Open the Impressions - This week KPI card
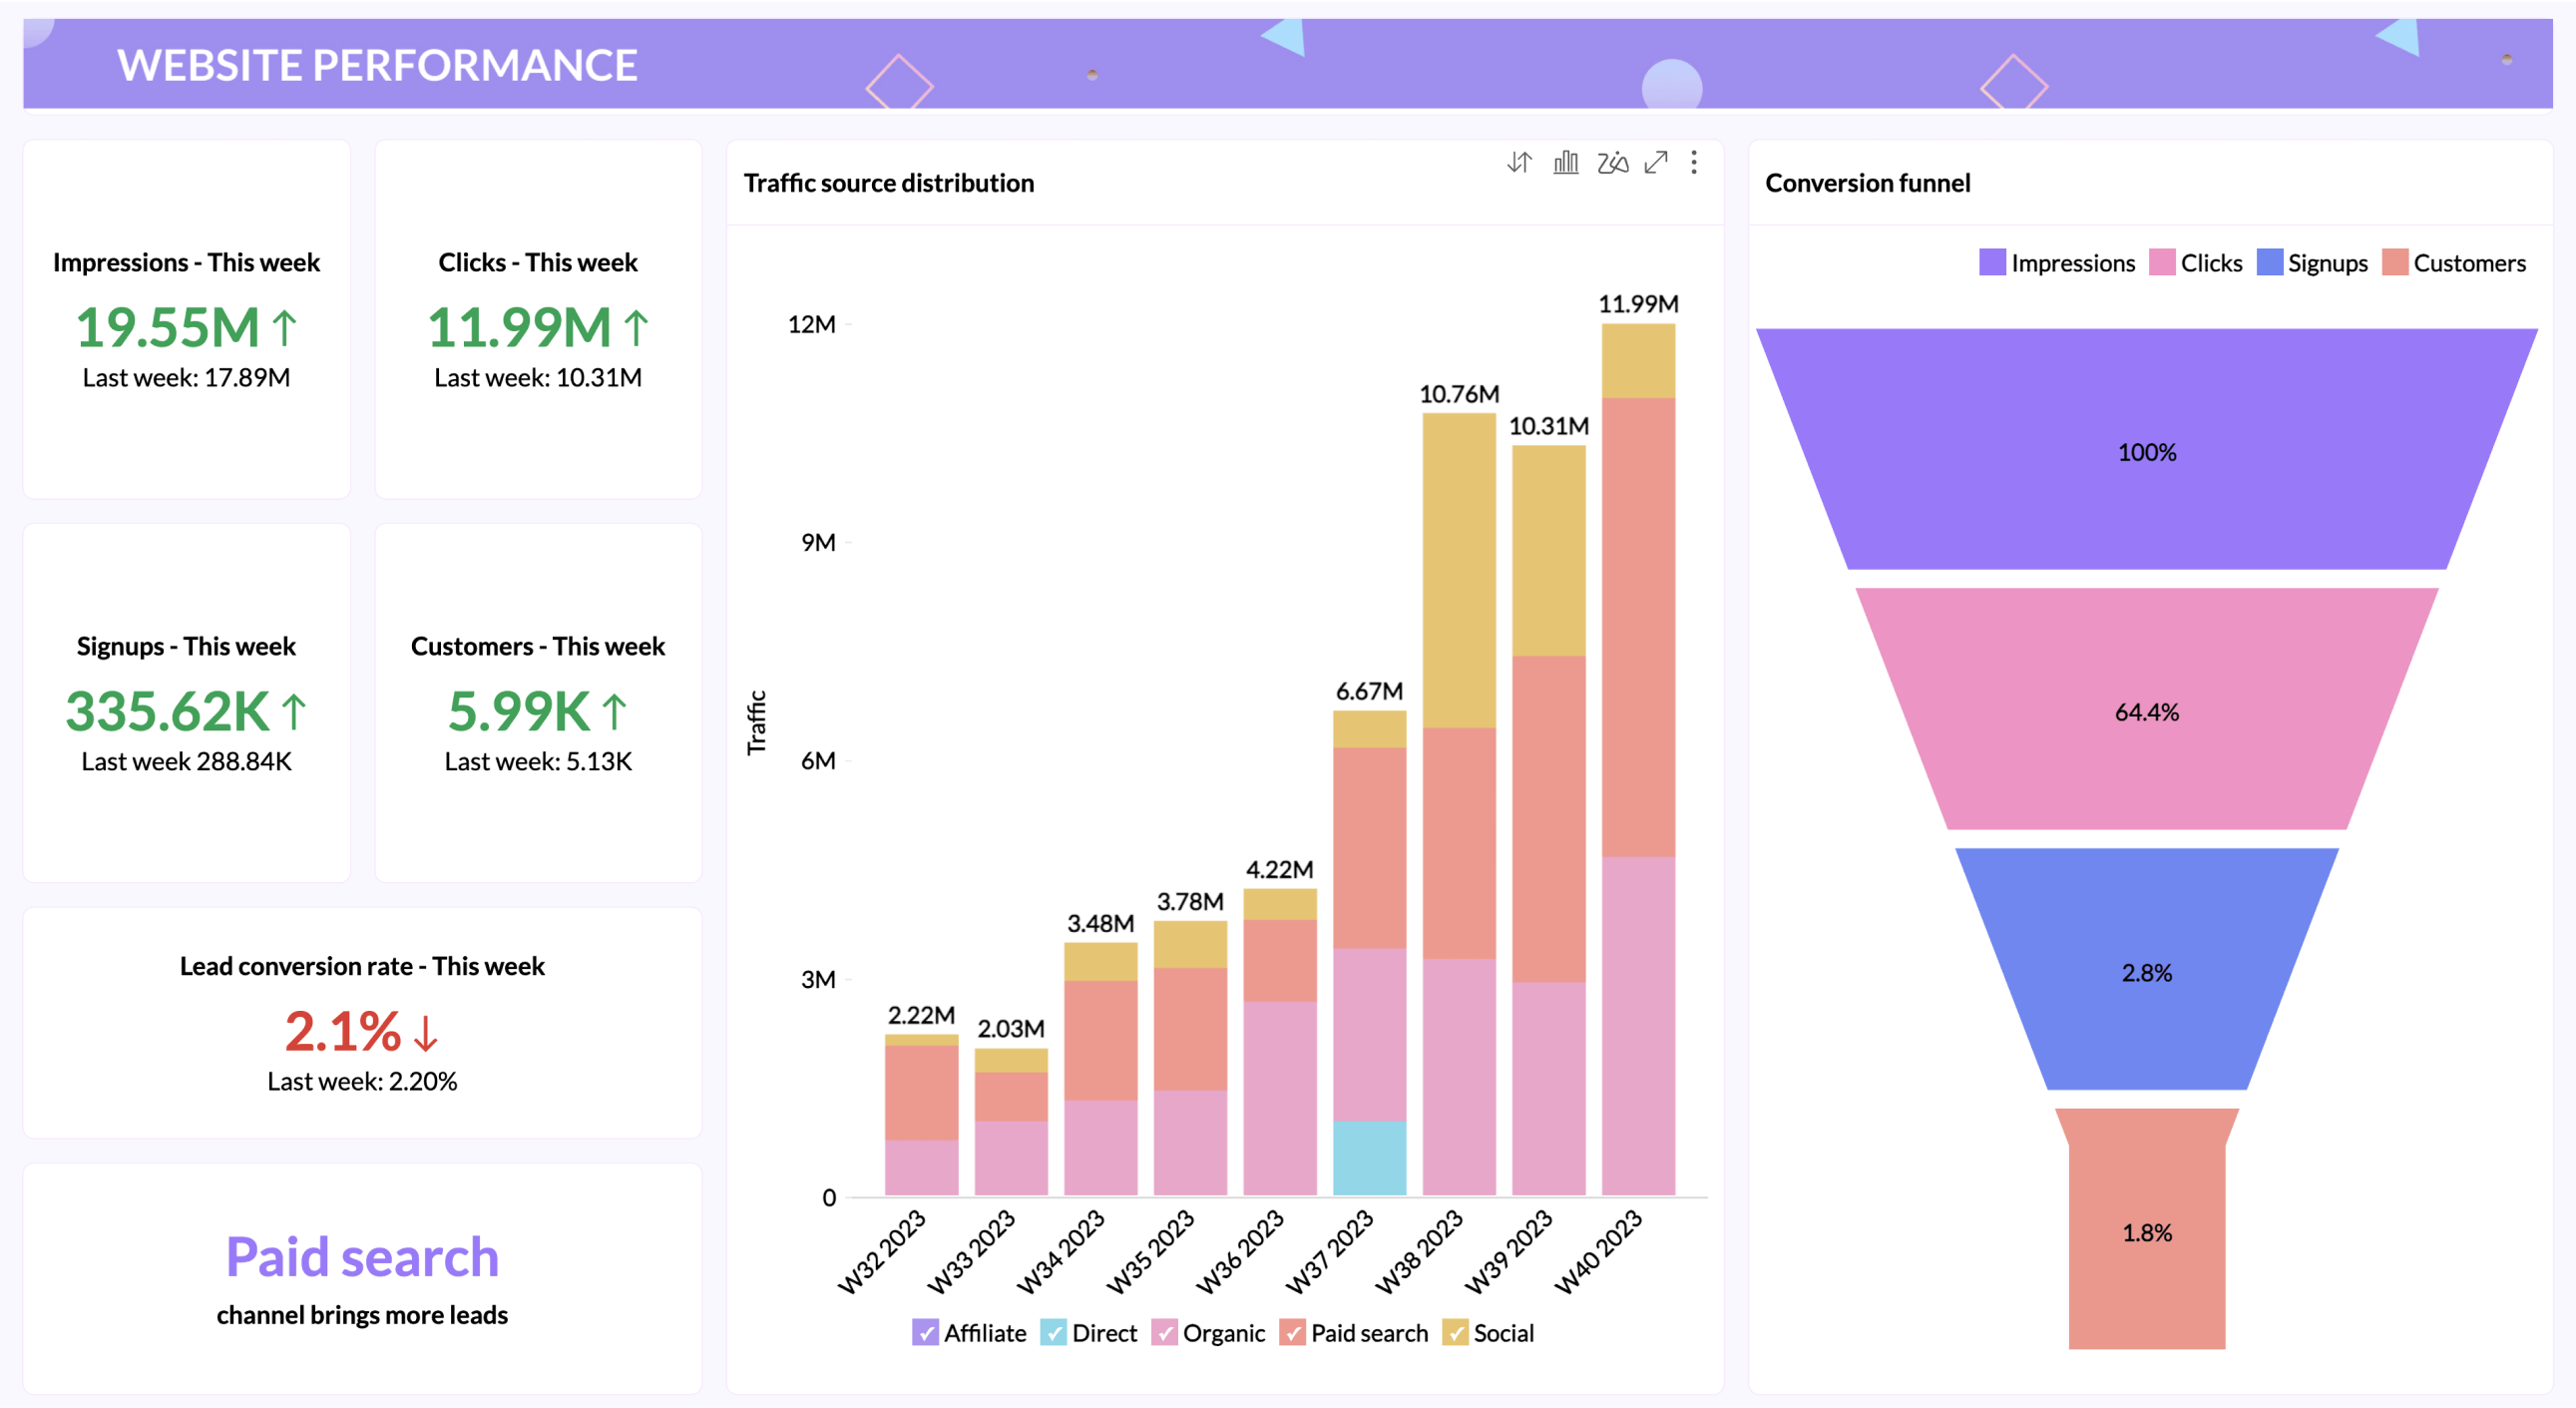The image size is (2576, 1408). coord(186,318)
